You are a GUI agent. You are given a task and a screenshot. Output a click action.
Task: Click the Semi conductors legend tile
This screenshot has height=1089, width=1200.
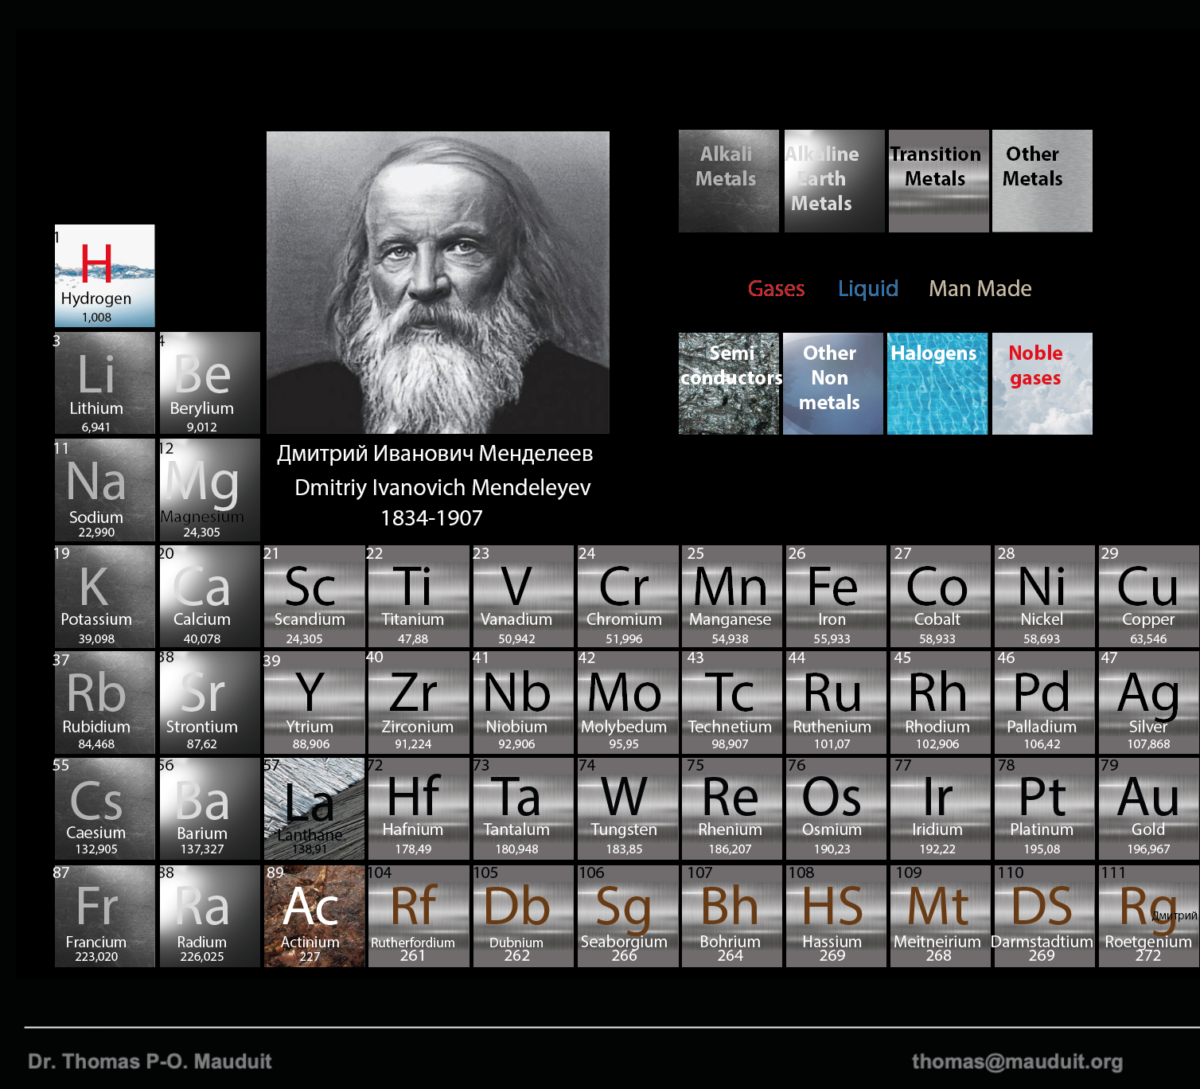pos(728,384)
